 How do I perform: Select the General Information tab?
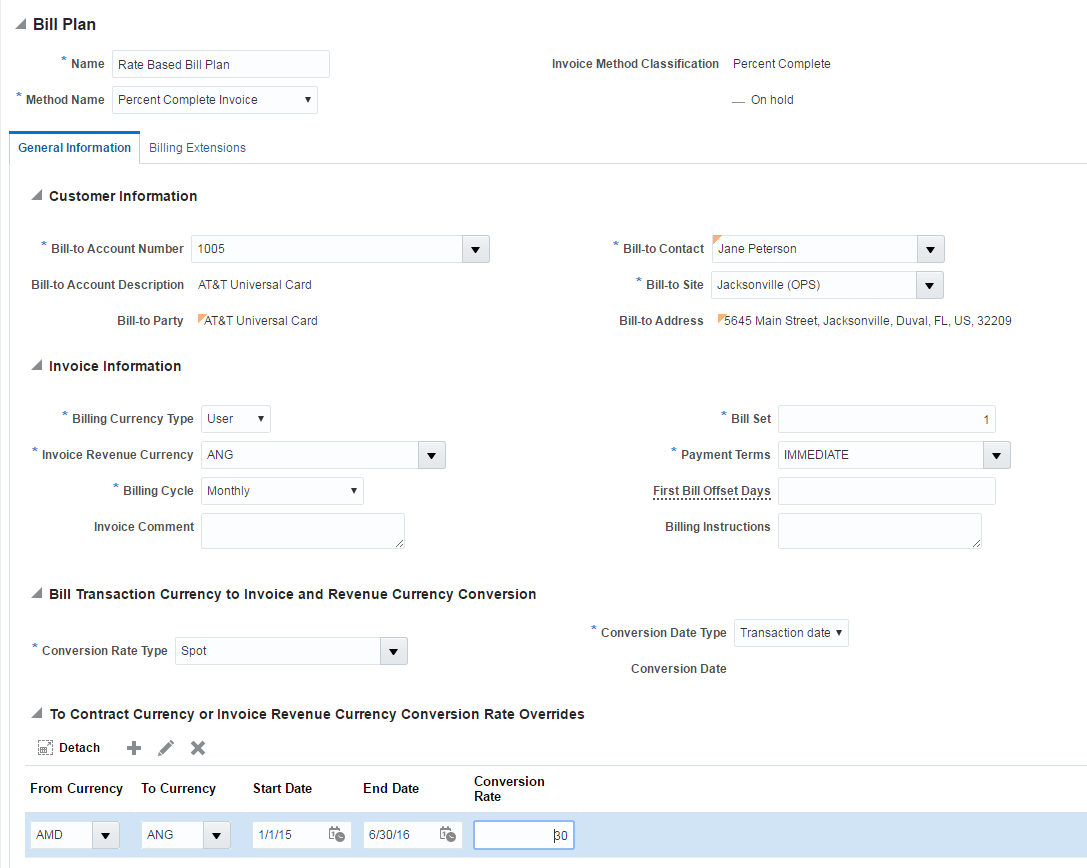[x=74, y=148]
